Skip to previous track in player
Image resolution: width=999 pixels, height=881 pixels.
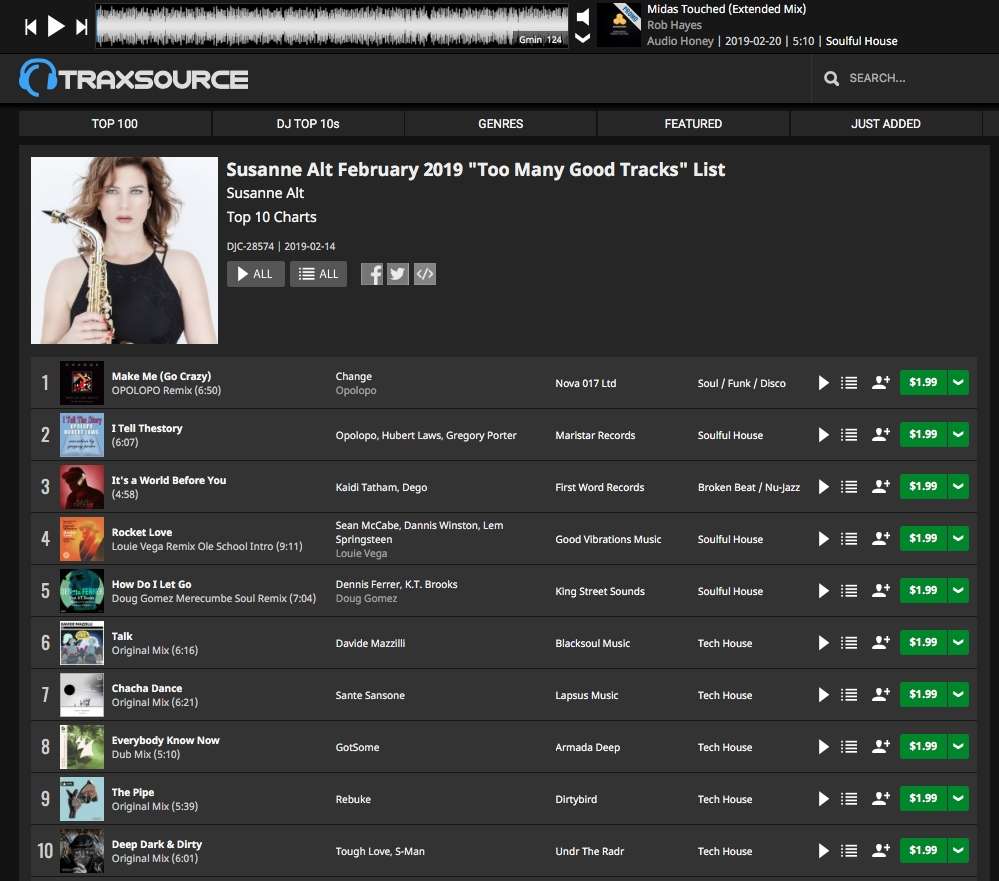tap(30, 27)
